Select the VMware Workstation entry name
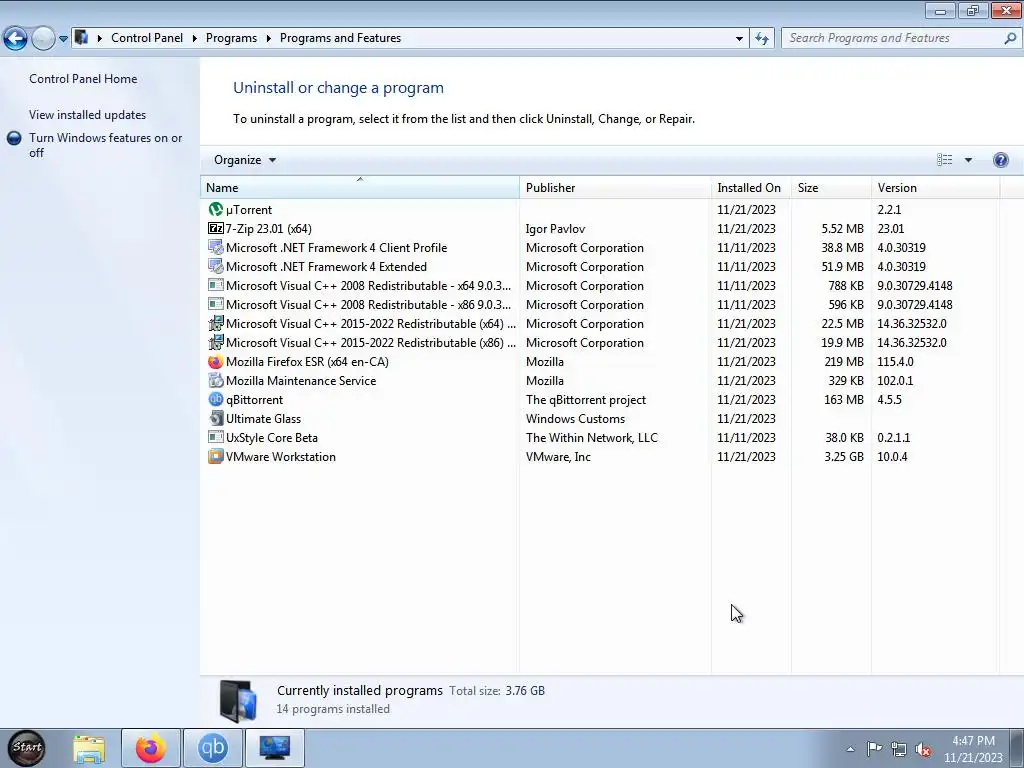Image resolution: width=1024 pixels, height=768 pixels. tap(281, 456)
